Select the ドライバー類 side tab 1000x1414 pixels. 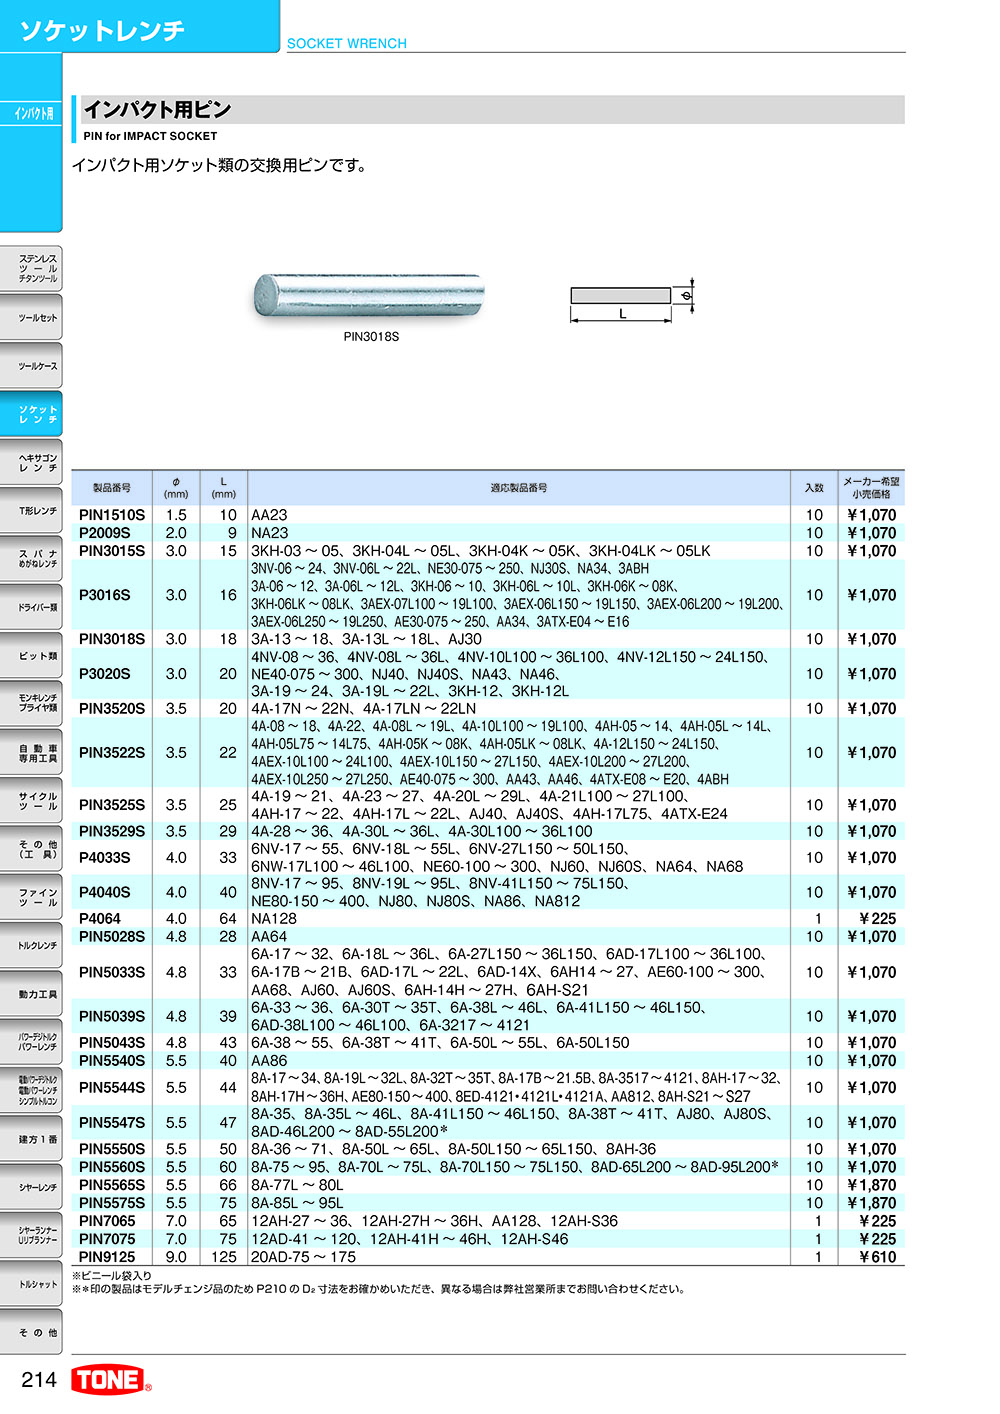(32, 607)
